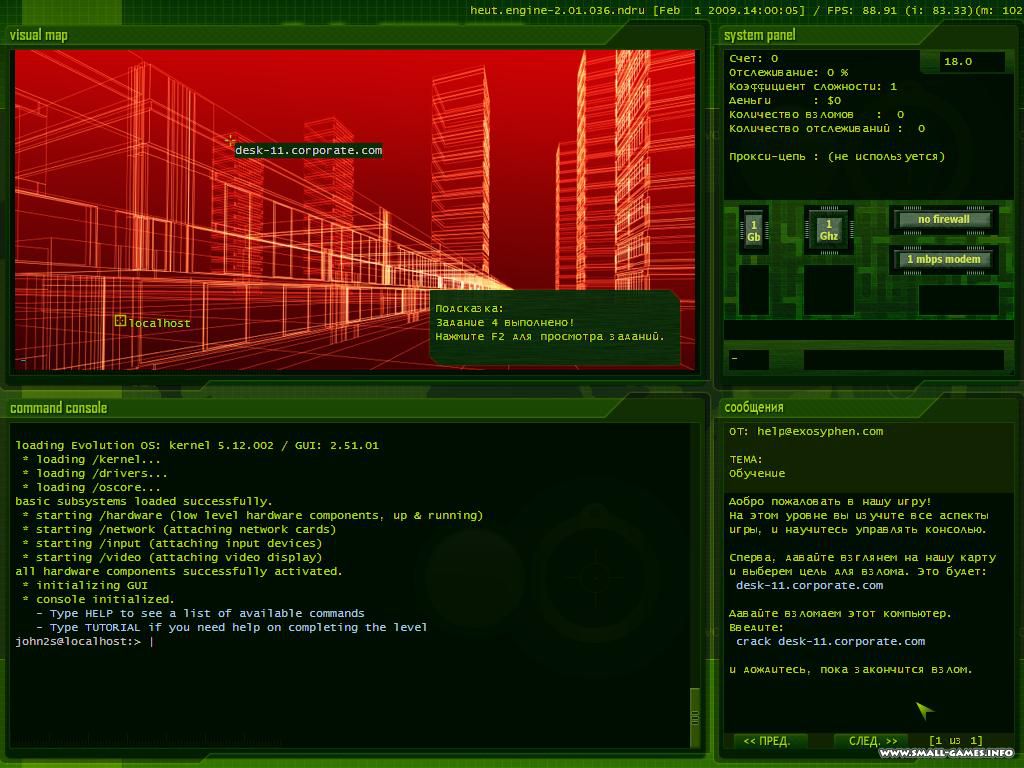This screenshot has width=1024, height=768.
Task: Click the message subject Обучение
Action: pos(757,473)
